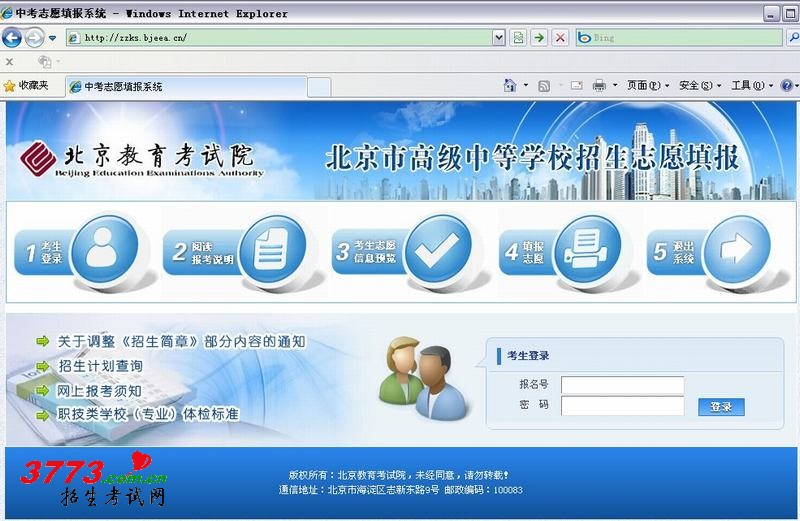
Task: Open 阅读报考说明 step 2 document icon
Action: click(x=268, y=250)
